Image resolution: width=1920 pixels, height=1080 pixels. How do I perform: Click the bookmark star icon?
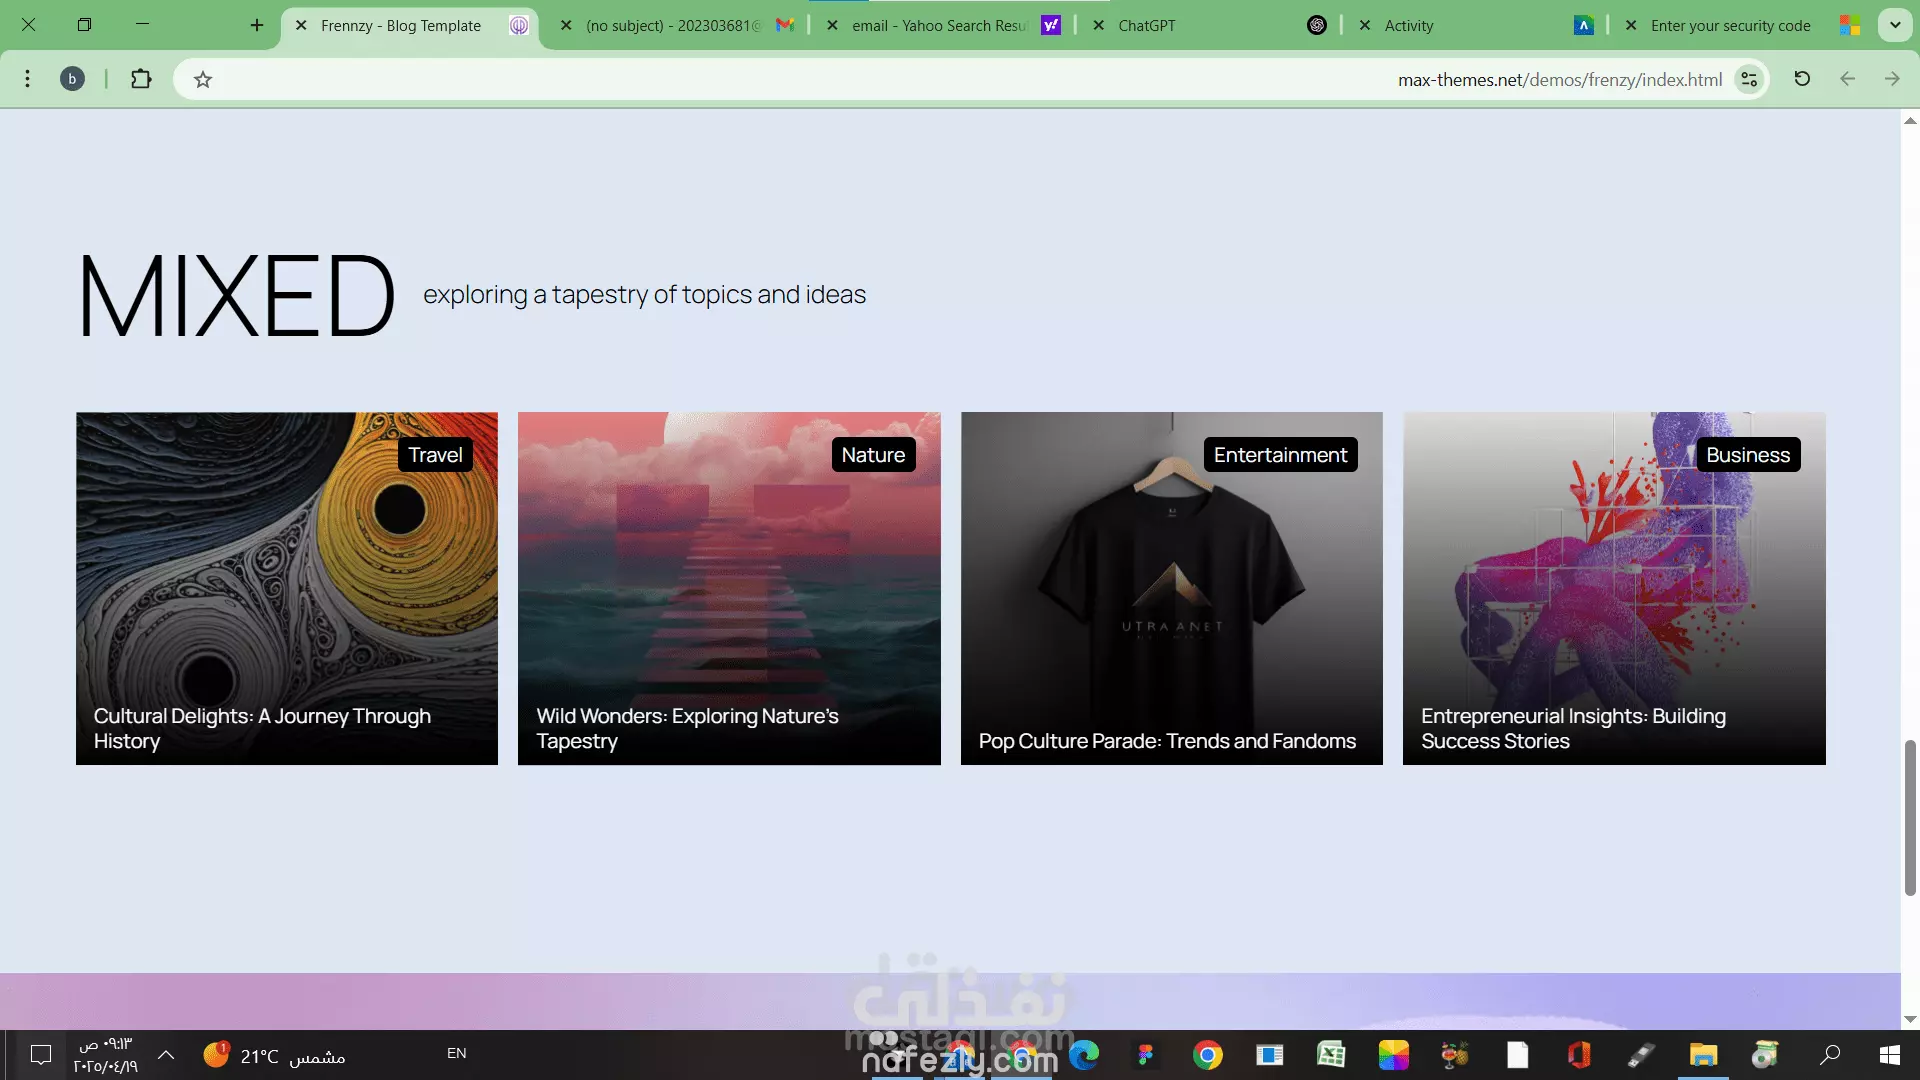203,80
